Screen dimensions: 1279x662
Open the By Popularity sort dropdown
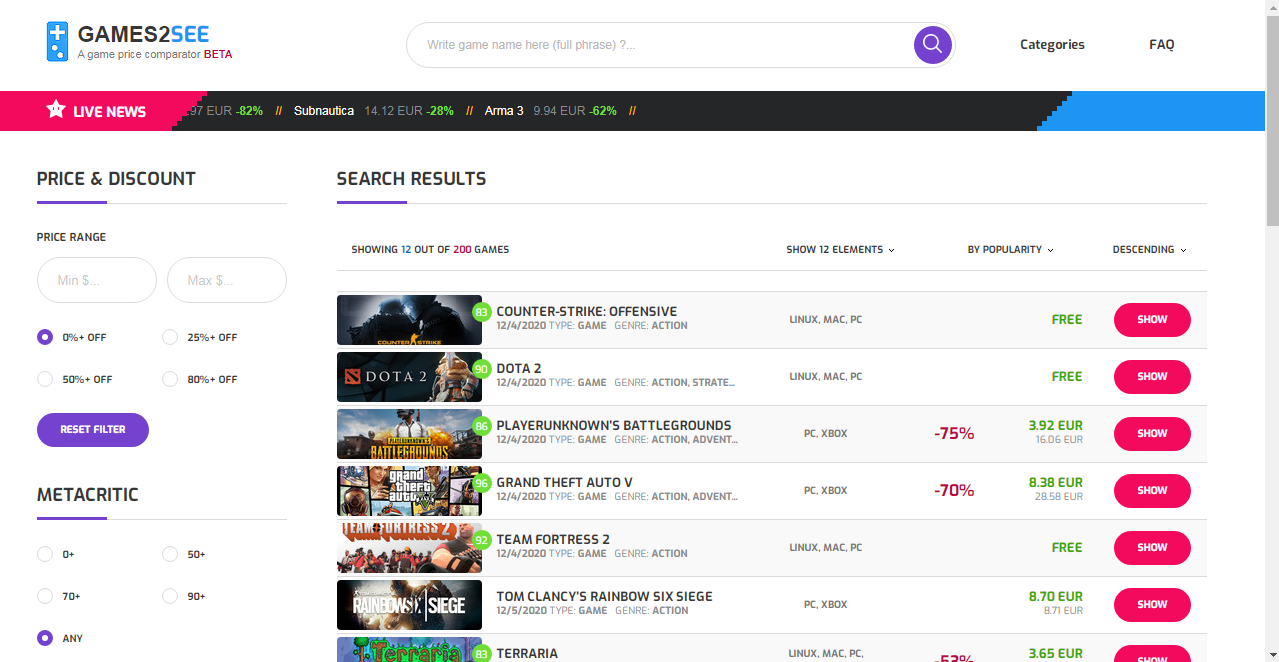click(1010, 250)
